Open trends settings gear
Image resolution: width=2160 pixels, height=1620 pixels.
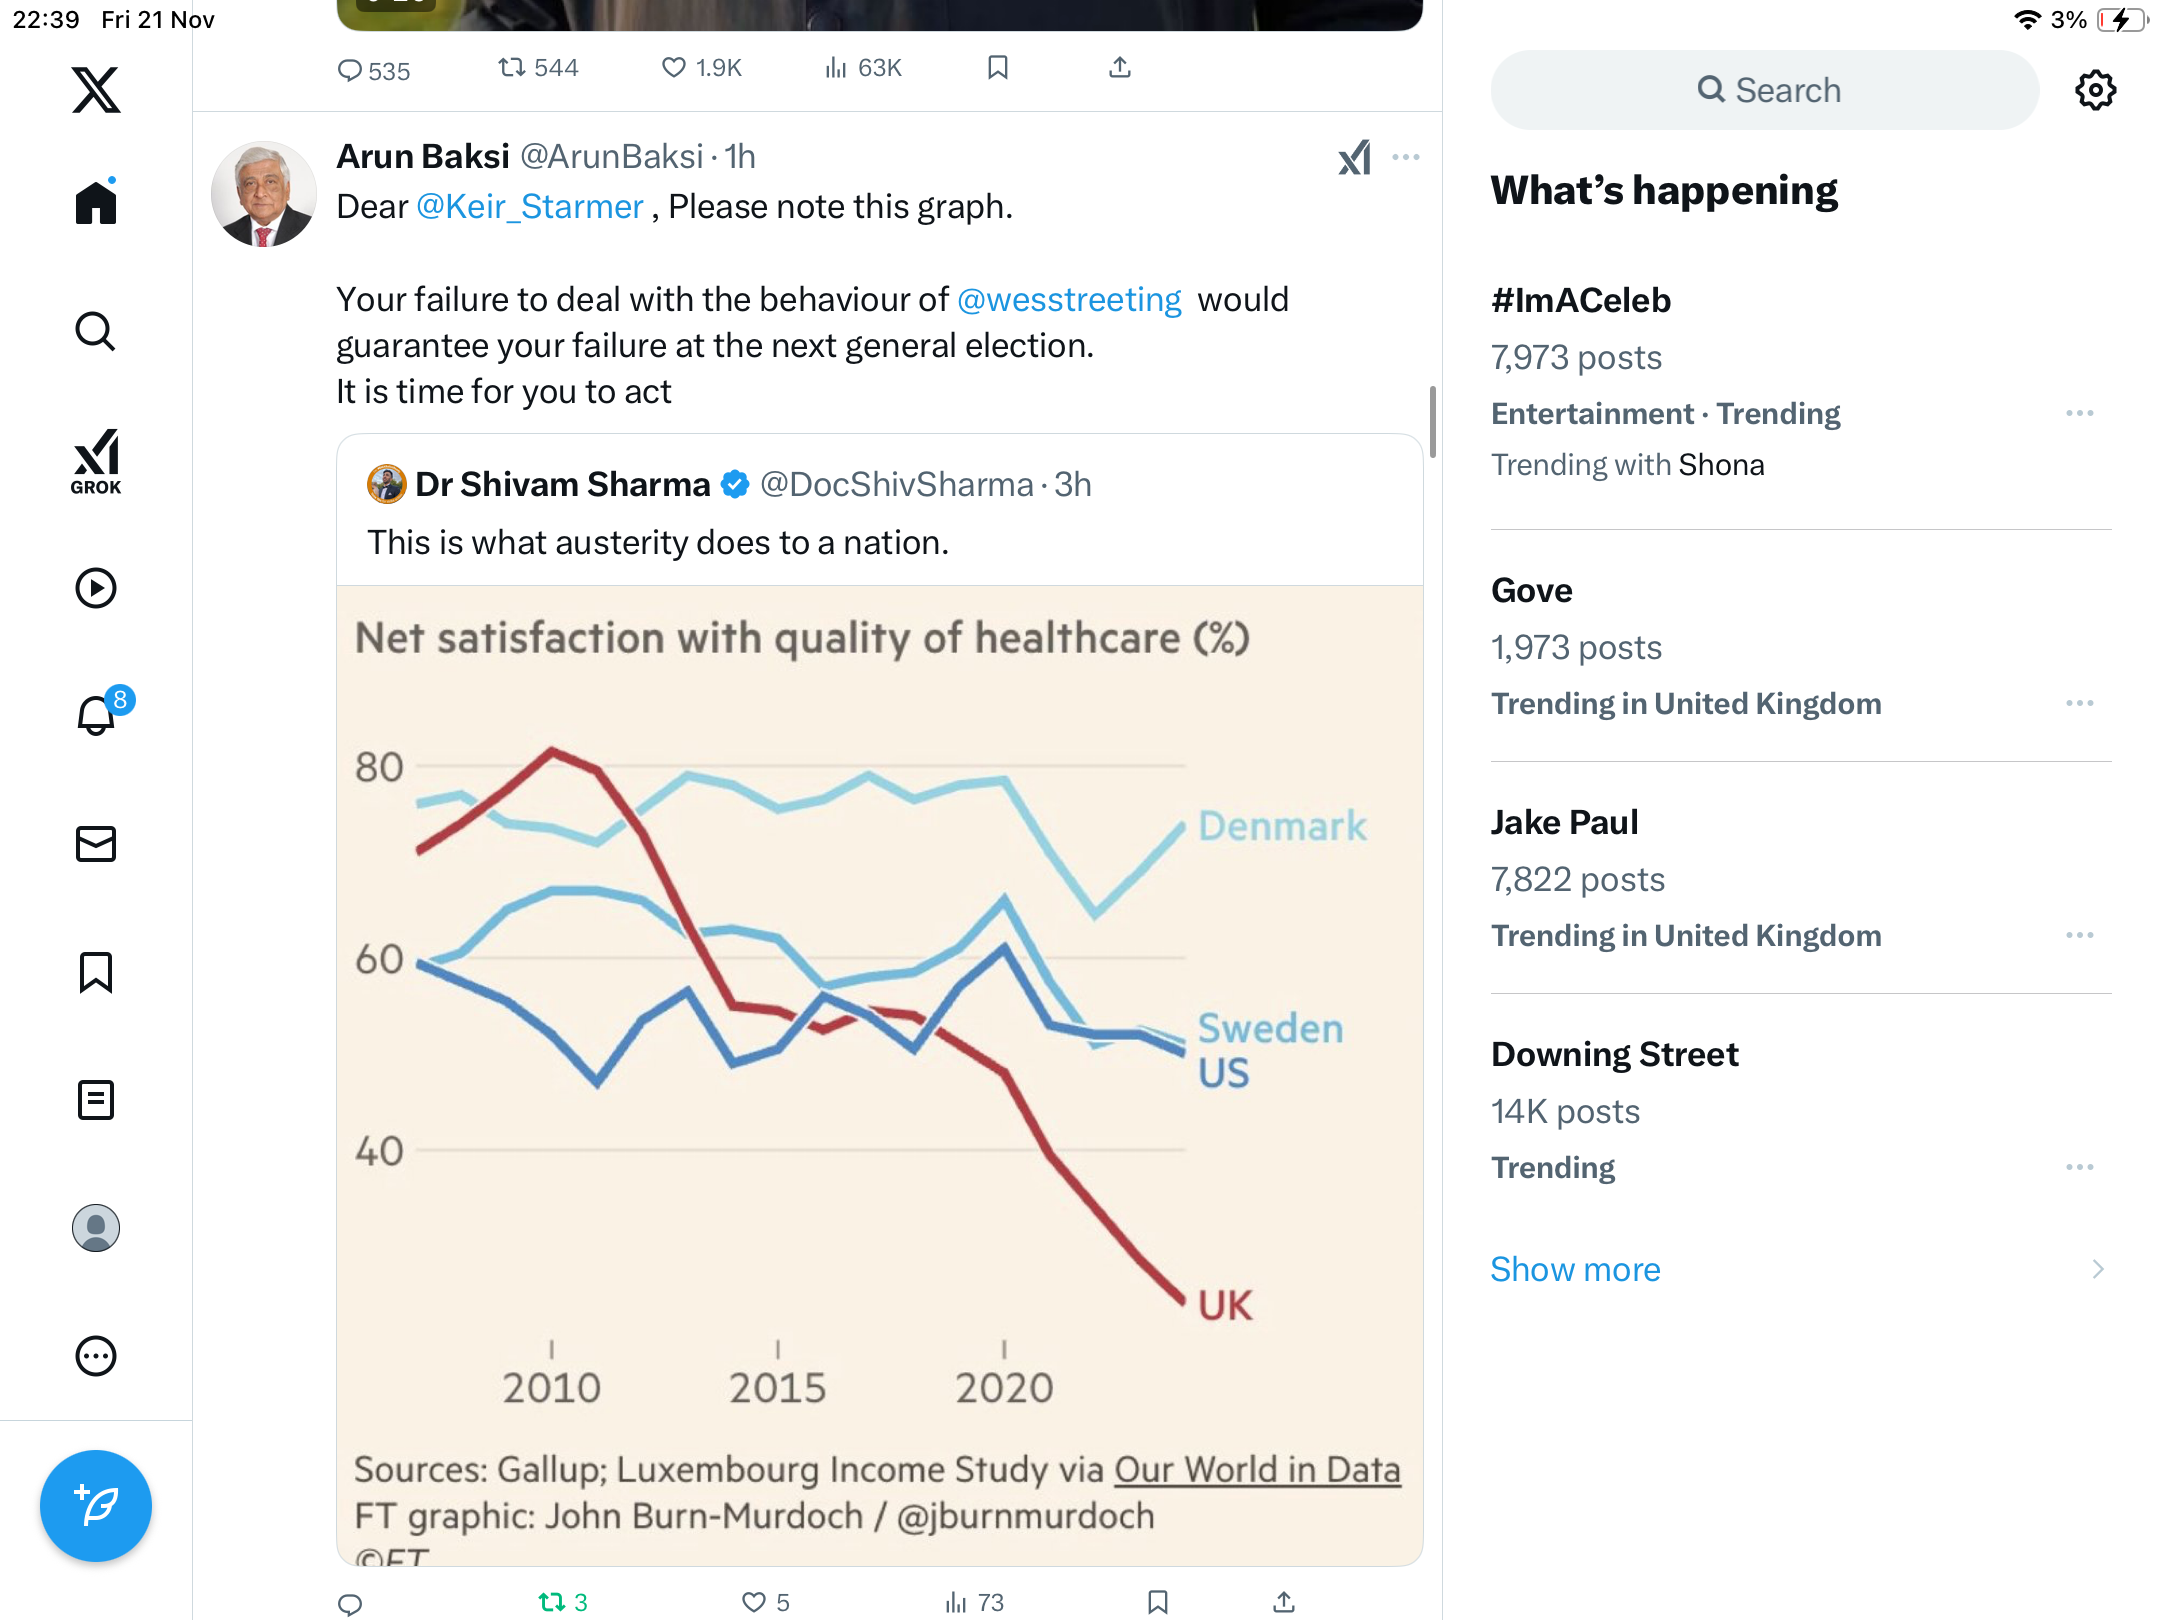(2095, 90)
